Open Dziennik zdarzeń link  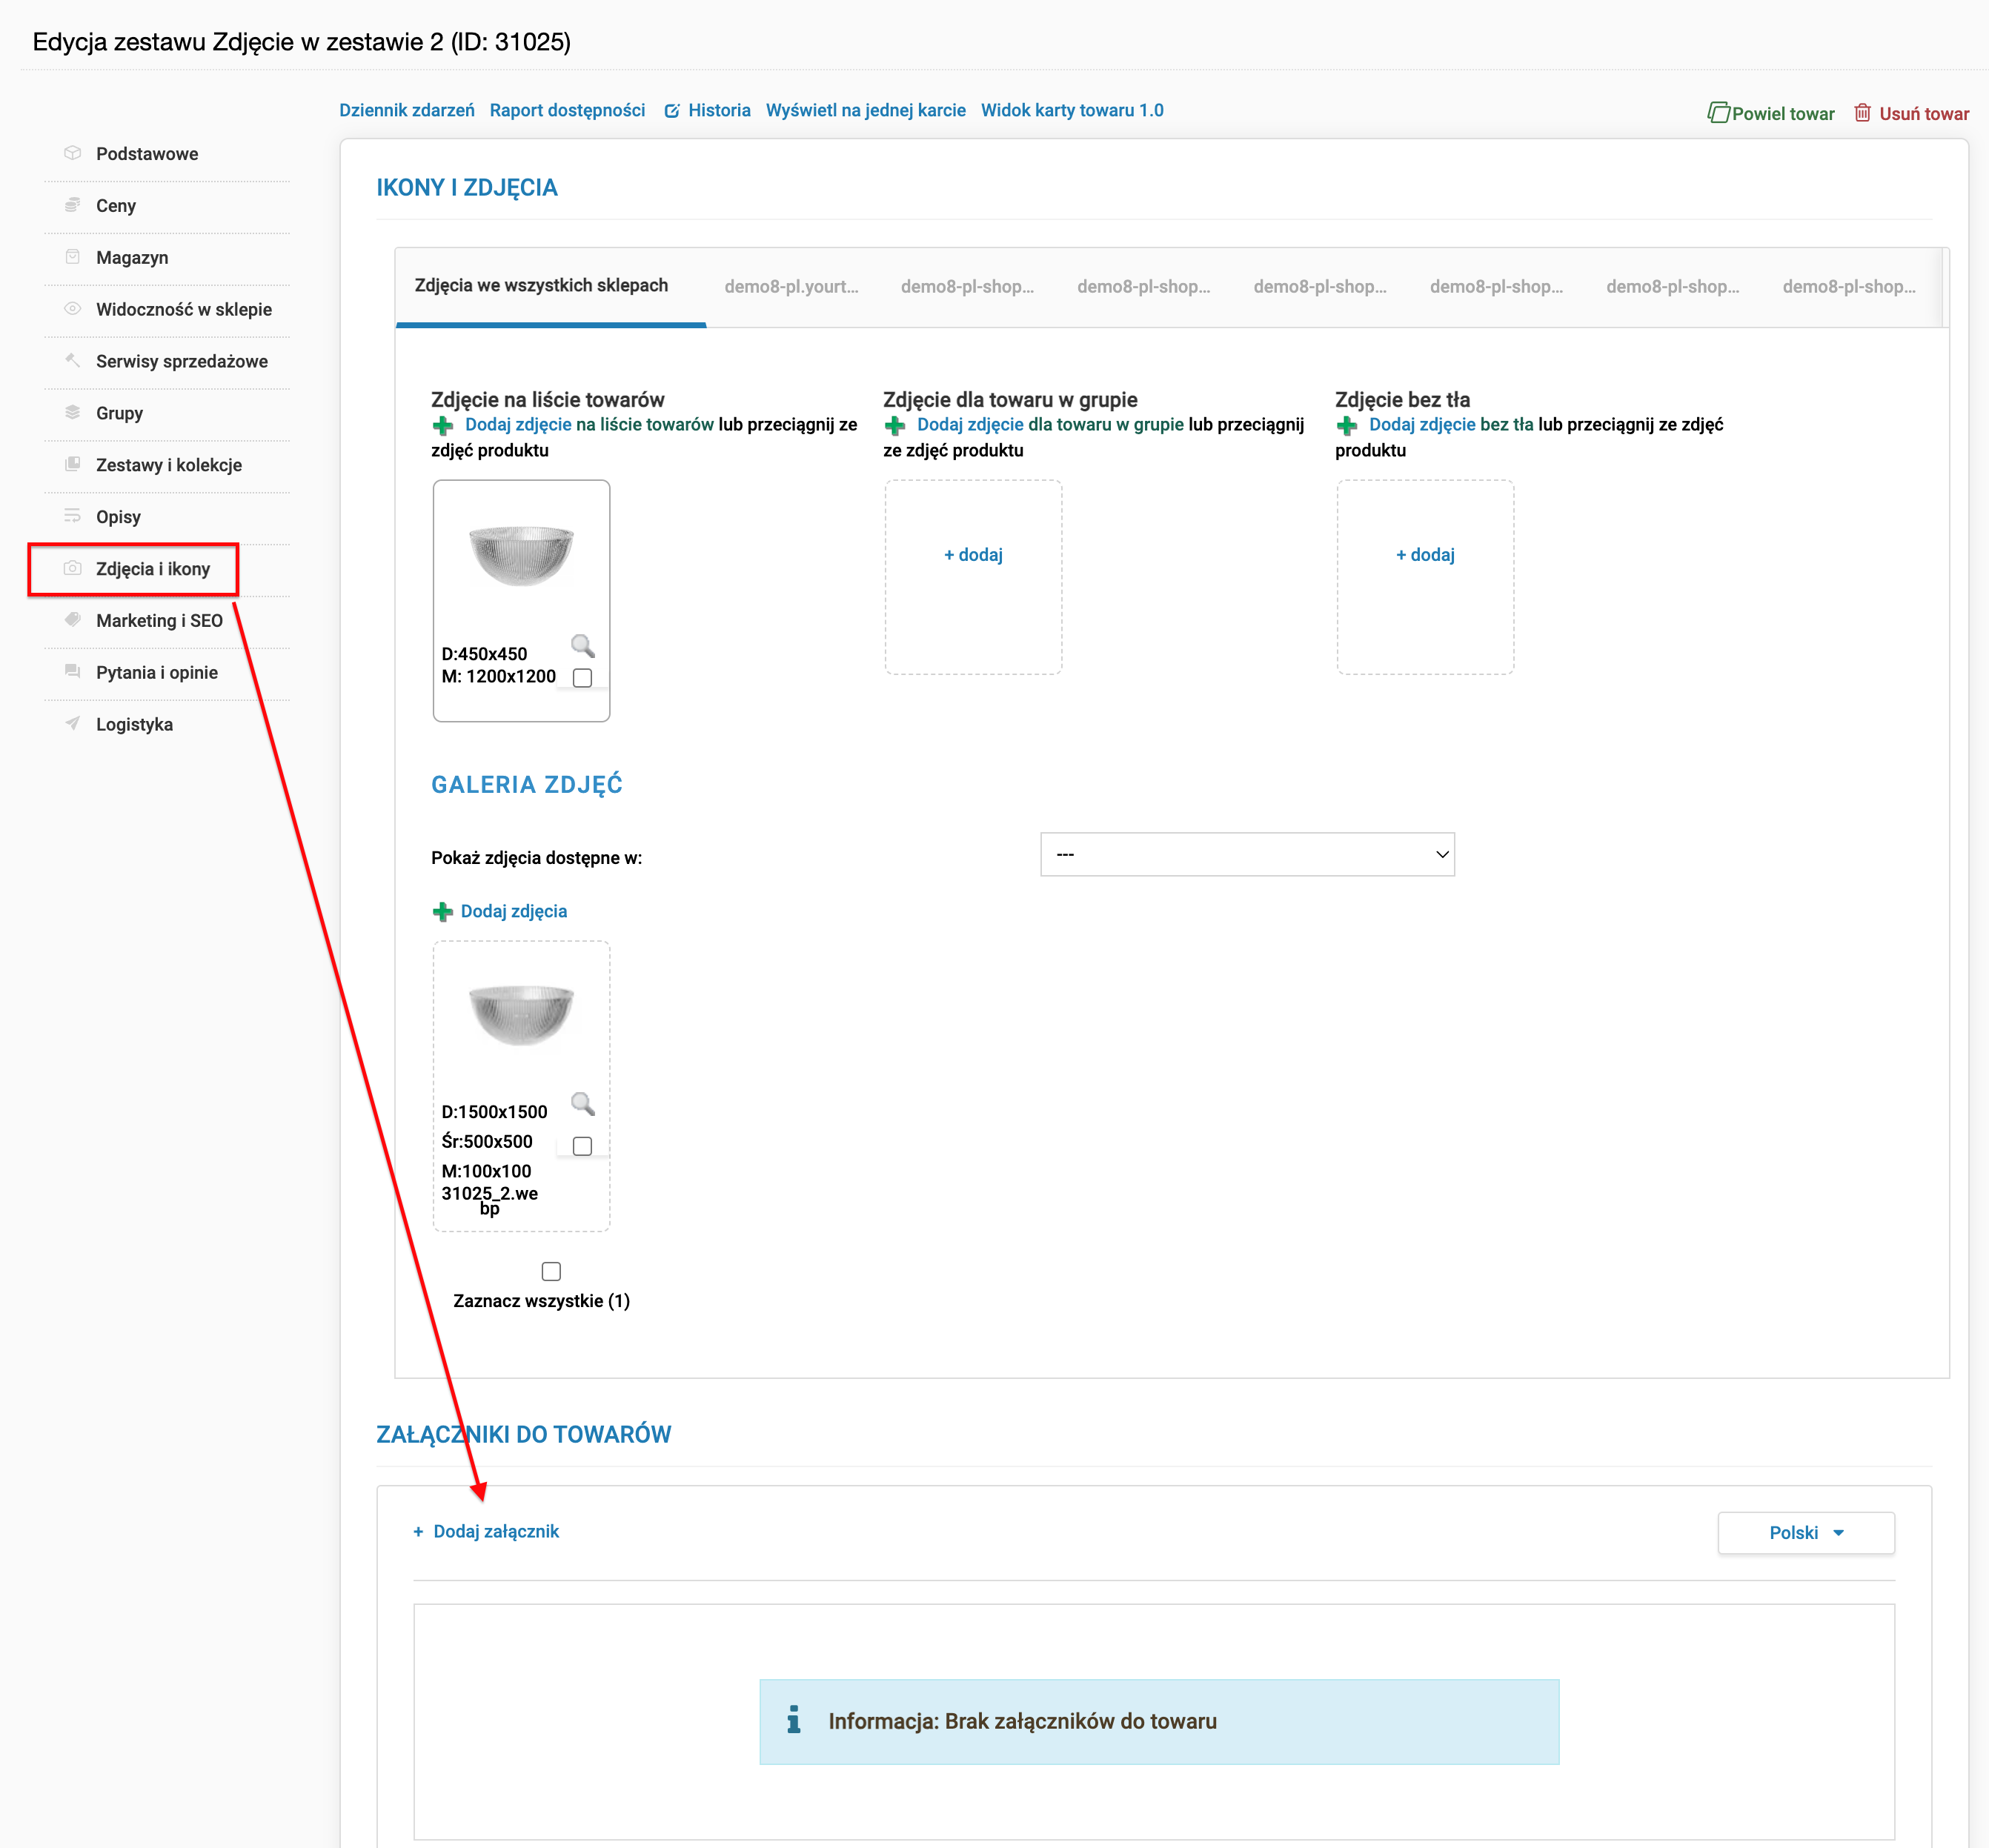[407, 111]
